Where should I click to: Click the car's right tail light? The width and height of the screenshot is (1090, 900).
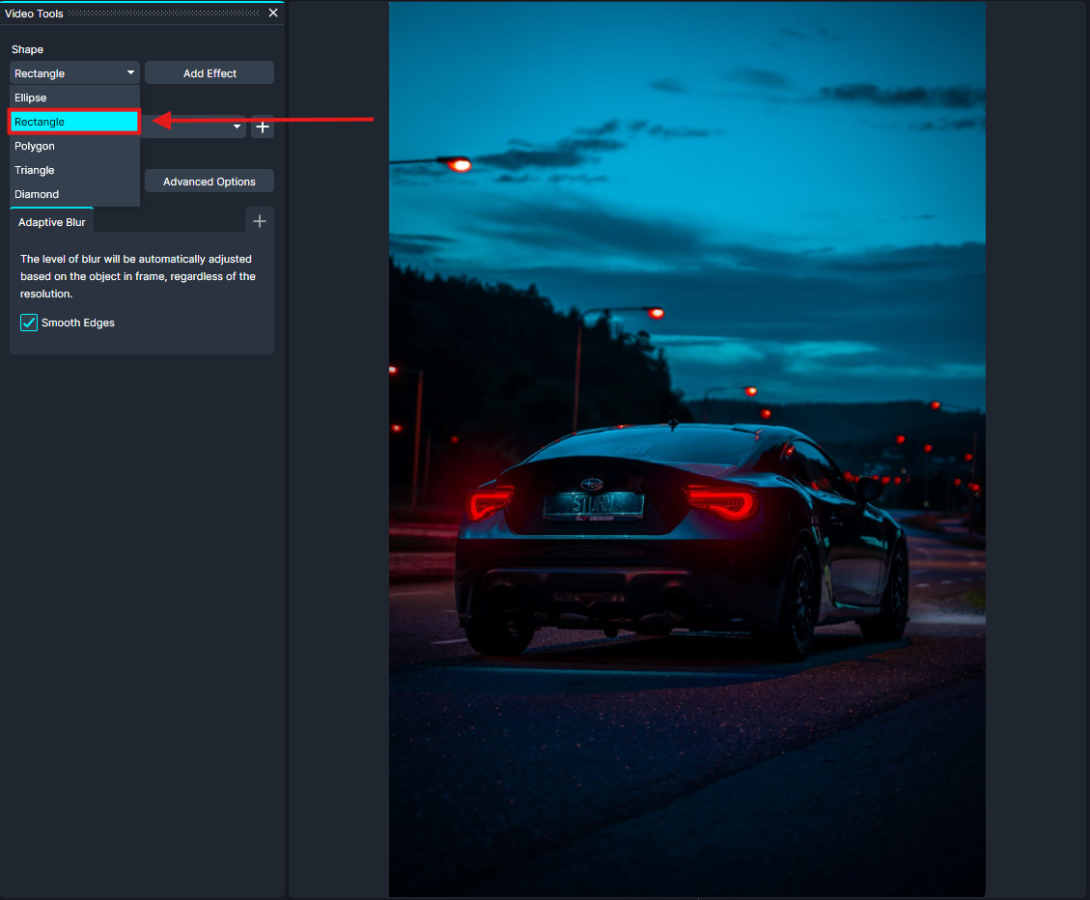[x=721, y=502]
